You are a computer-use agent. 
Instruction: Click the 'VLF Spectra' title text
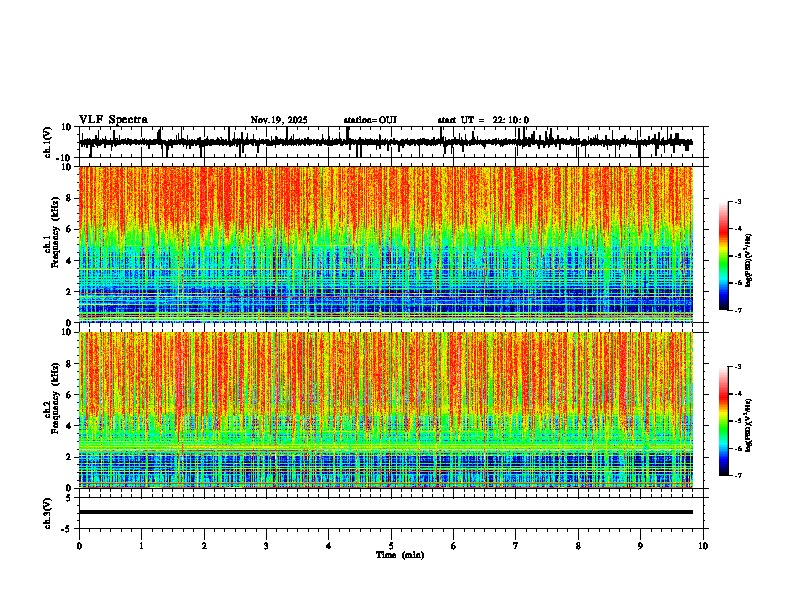click(113, 120)
